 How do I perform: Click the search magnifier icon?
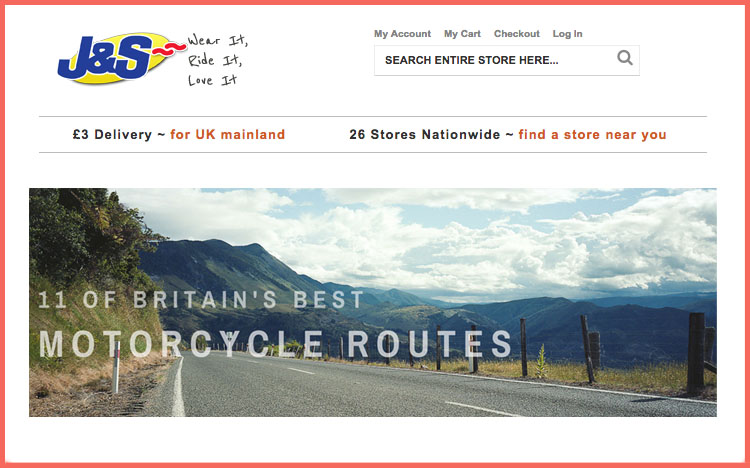(x=625, y=58)
